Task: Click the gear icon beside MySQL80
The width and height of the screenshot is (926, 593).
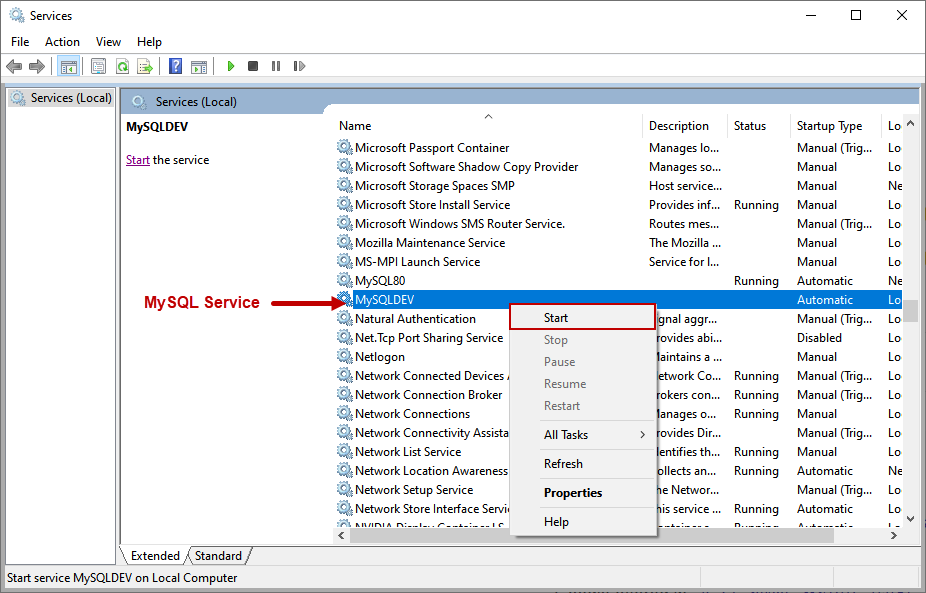Action: (345, 280)
